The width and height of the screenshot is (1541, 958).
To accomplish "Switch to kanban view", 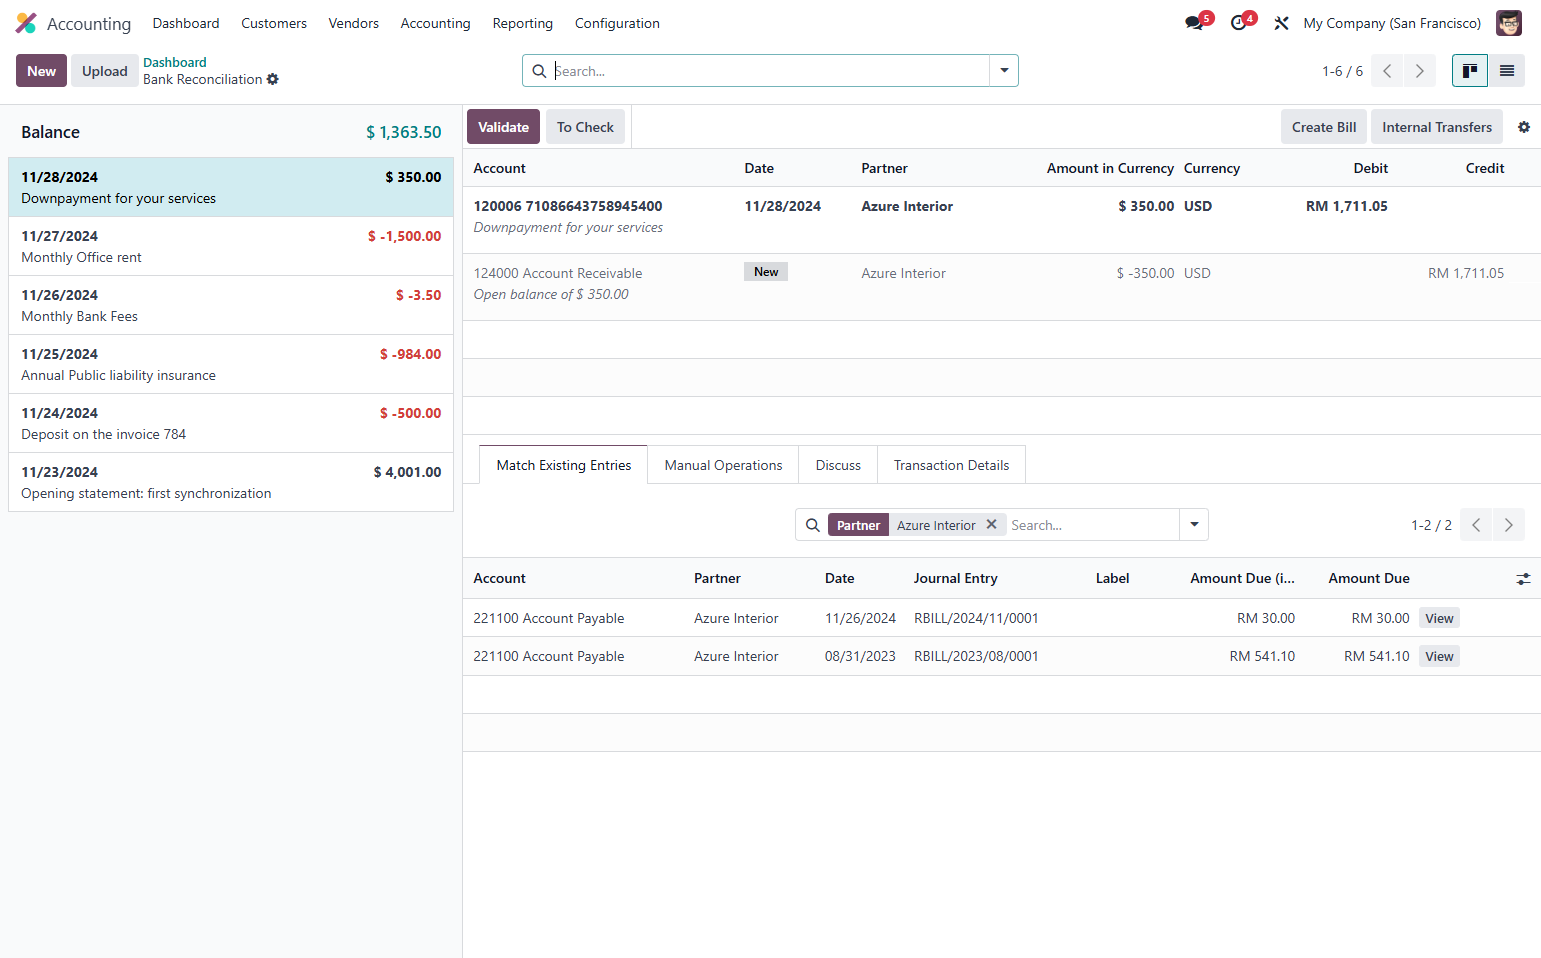I will tap(1470, 71).
